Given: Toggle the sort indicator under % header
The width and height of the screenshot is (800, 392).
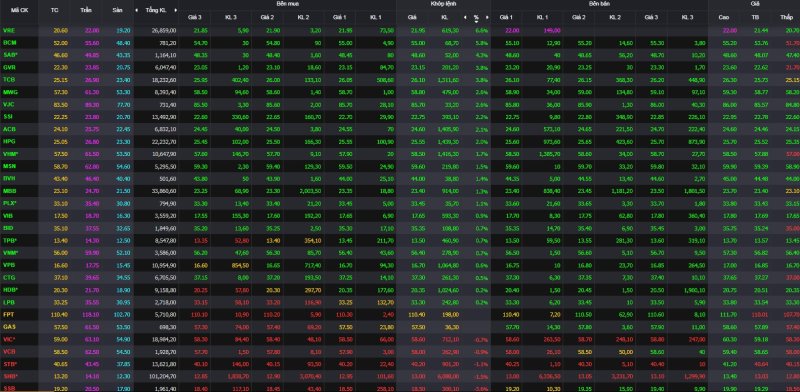Looking at the screenshot, I should 476,22.
